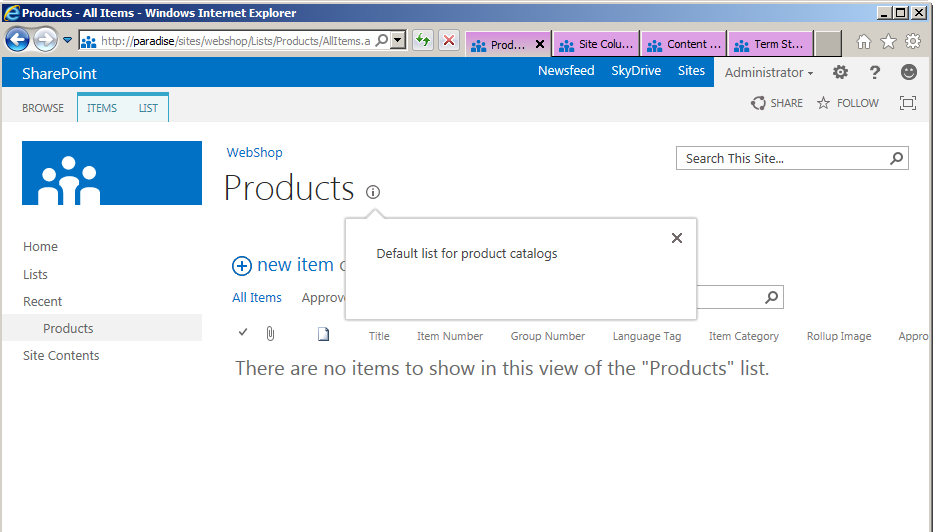Click the browser Back arrow button
This screenshot has width=933, height=532.
point(18,40)
